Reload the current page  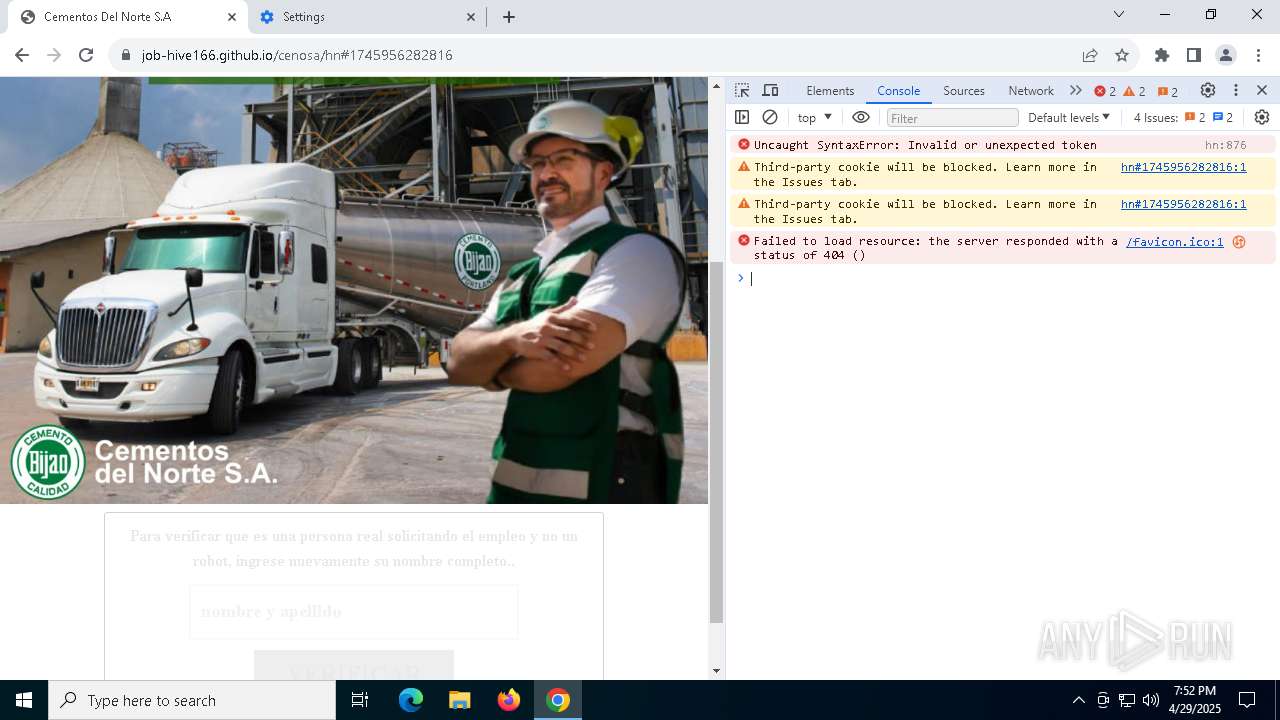(86, 55)
